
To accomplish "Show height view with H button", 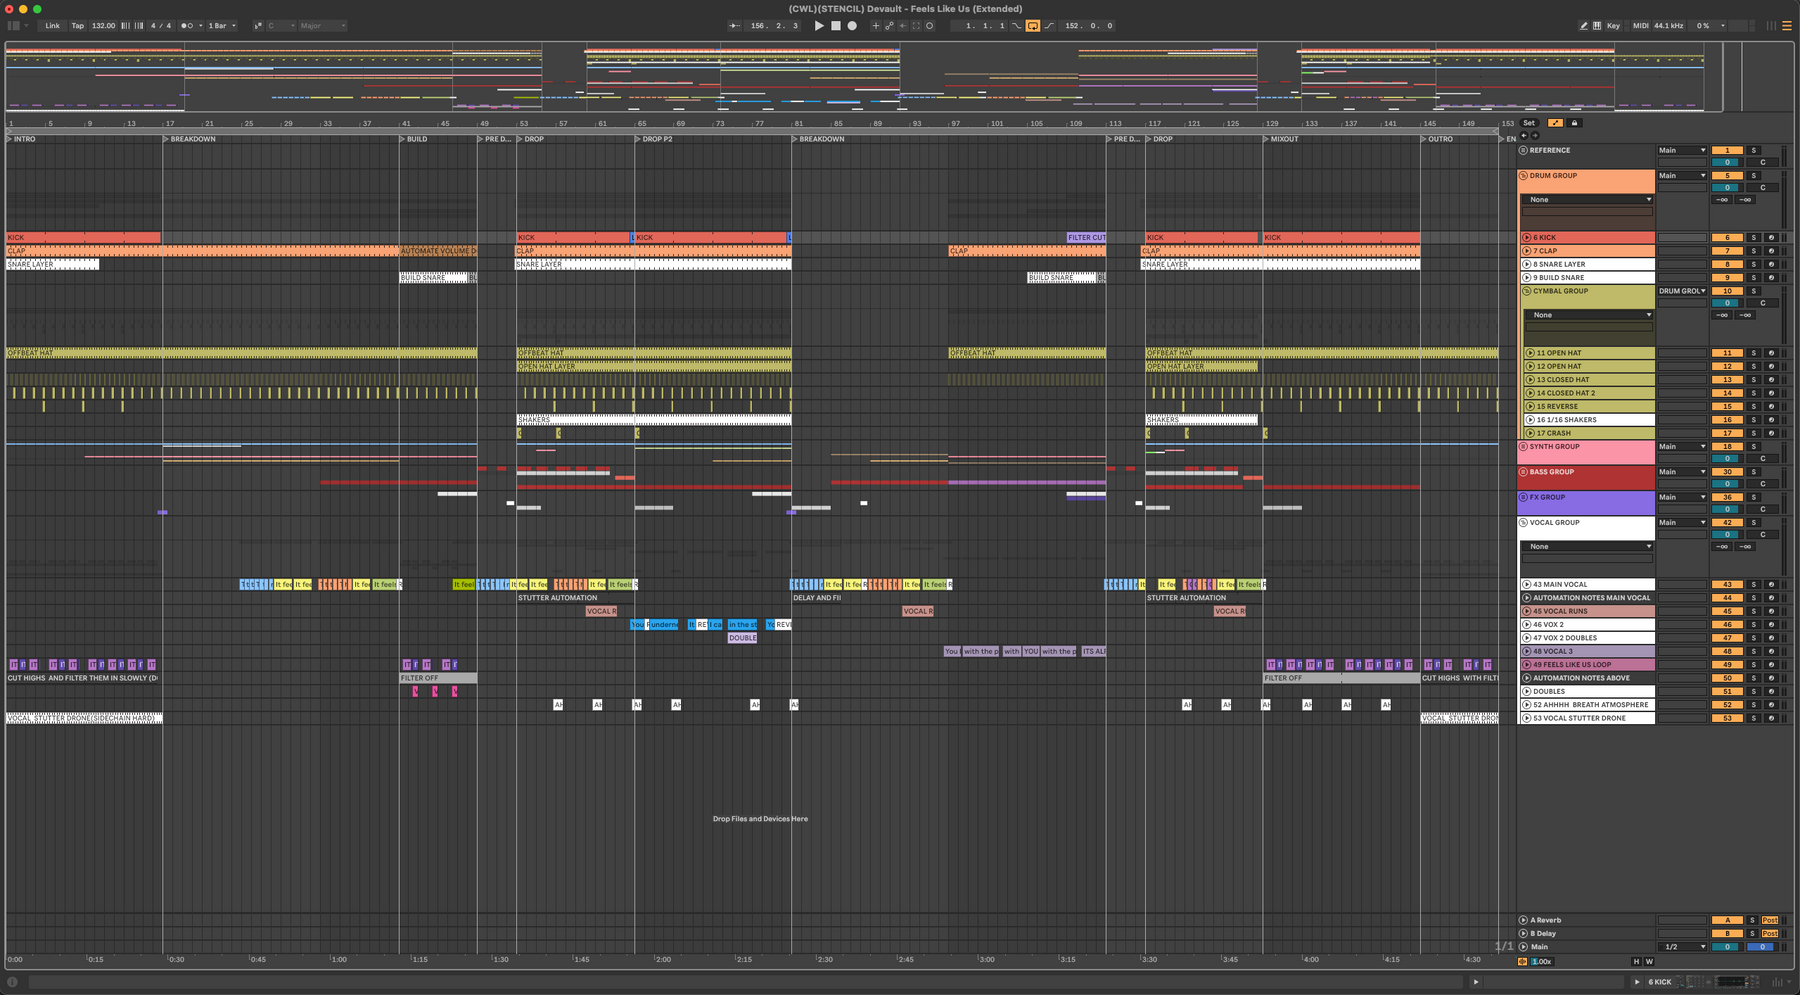I will pyautogui.click(x=1637, y=962).
